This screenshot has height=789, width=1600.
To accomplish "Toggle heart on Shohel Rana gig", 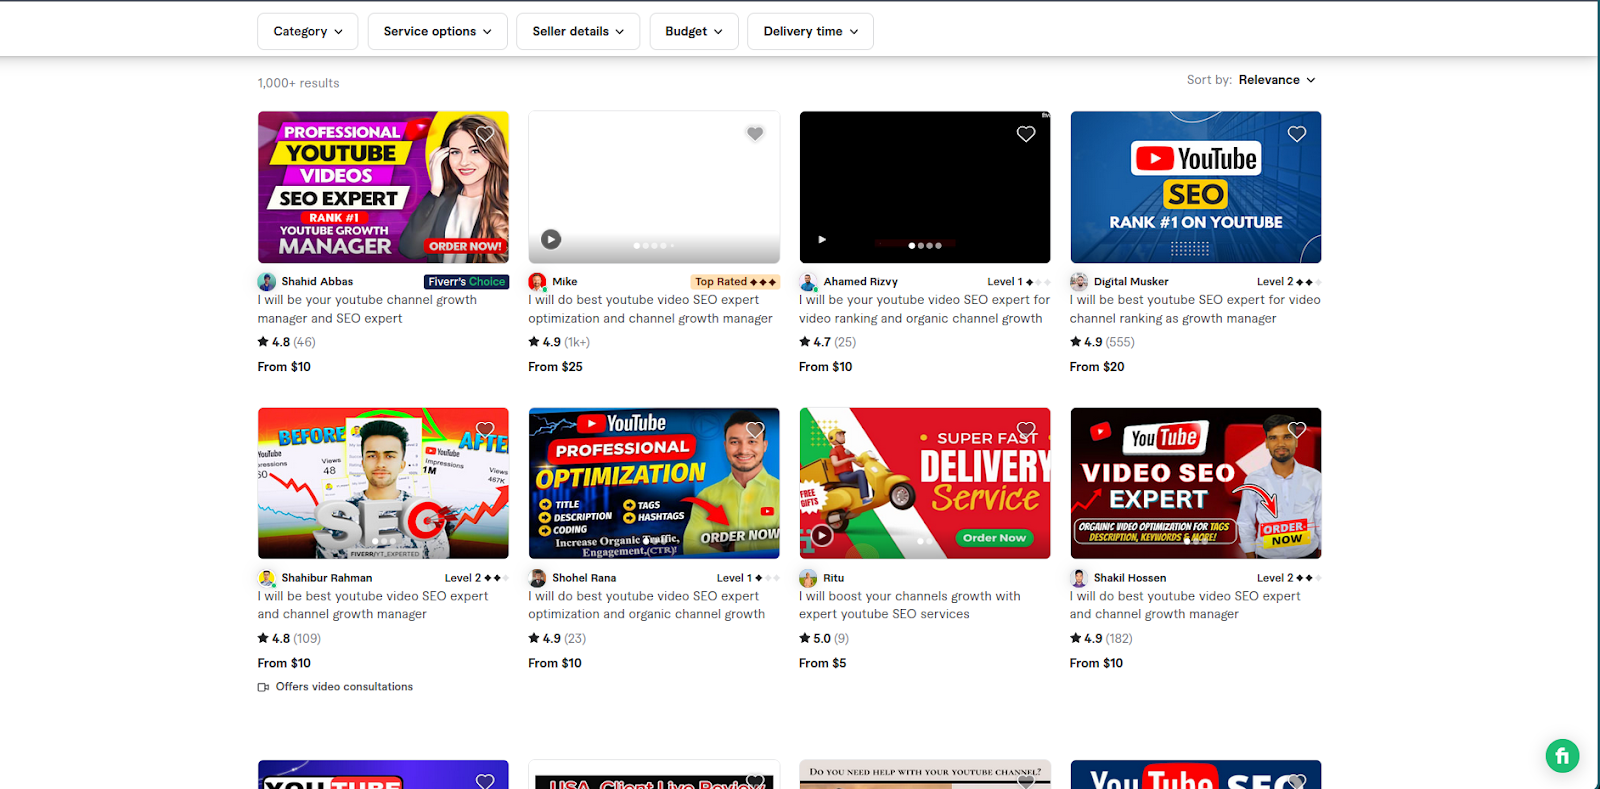I will (x=755, y=430).
